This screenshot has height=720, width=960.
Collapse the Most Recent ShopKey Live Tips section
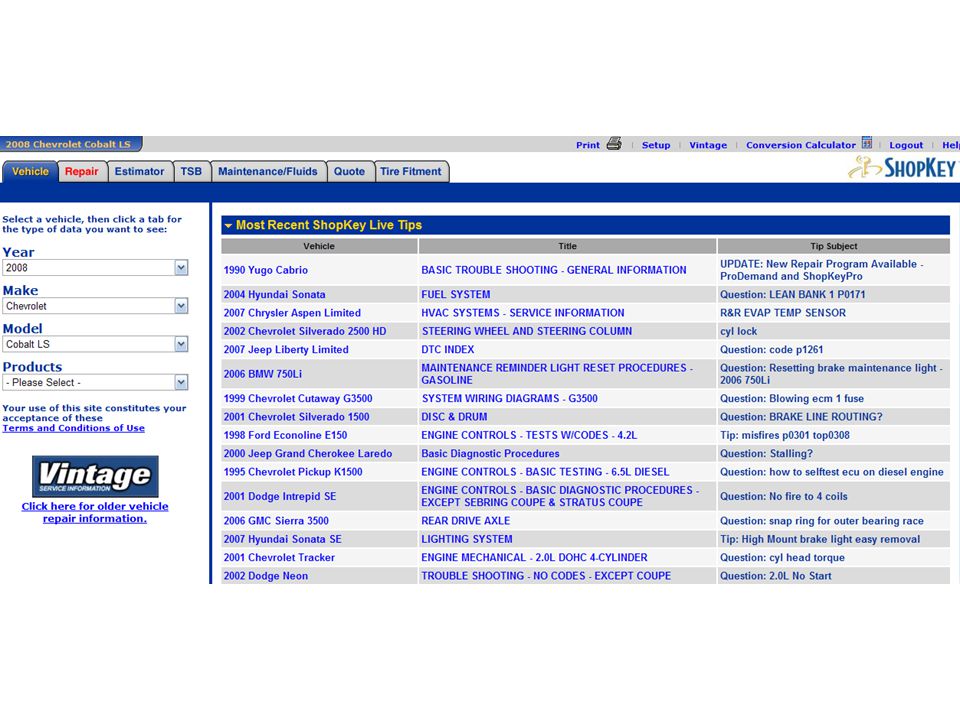(228, 225)
